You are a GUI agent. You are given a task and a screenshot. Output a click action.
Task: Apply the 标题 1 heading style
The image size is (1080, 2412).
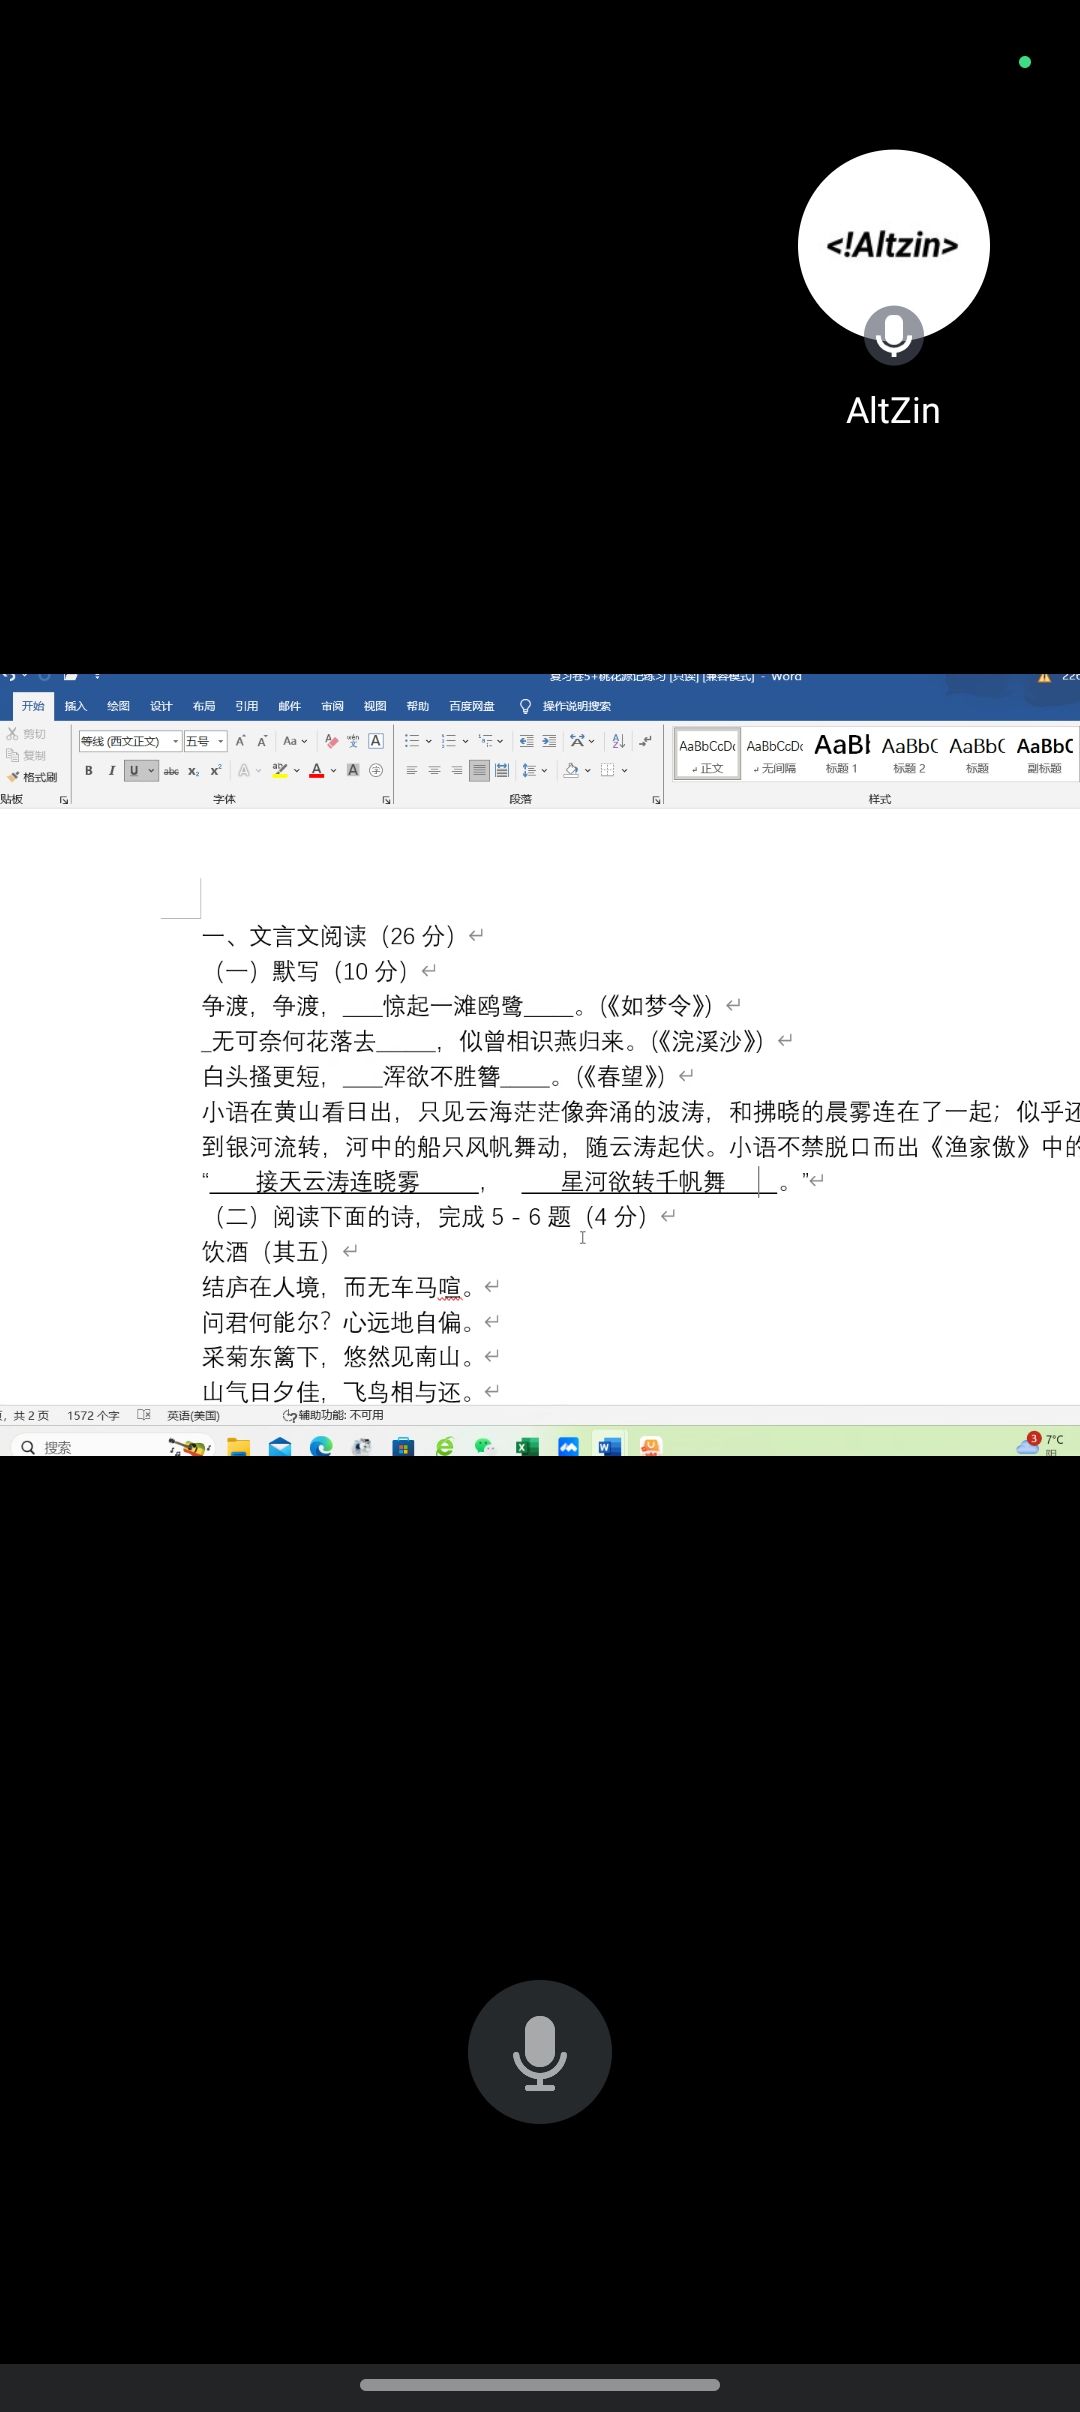(x=841, y=753)
